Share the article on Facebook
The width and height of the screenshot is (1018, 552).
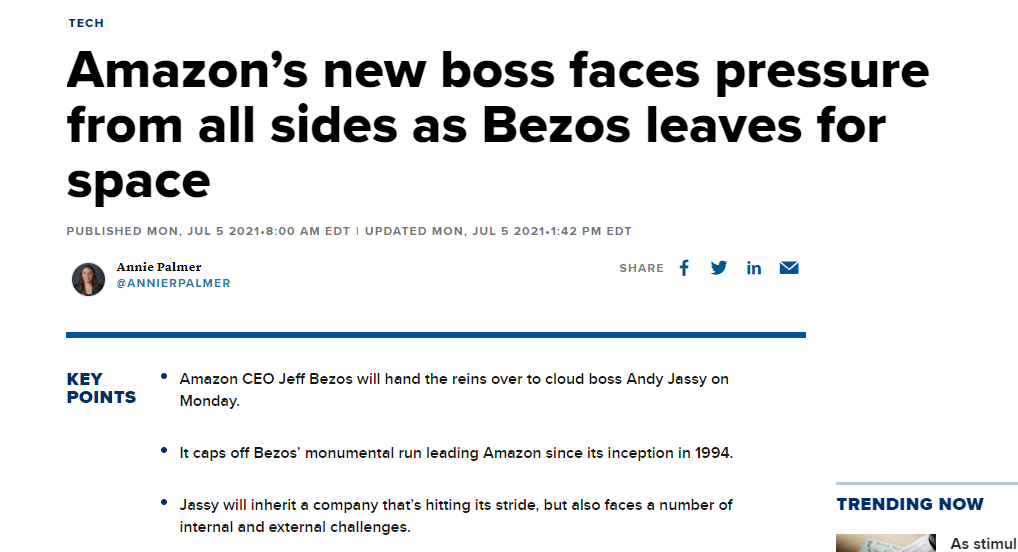click(684, 268)
